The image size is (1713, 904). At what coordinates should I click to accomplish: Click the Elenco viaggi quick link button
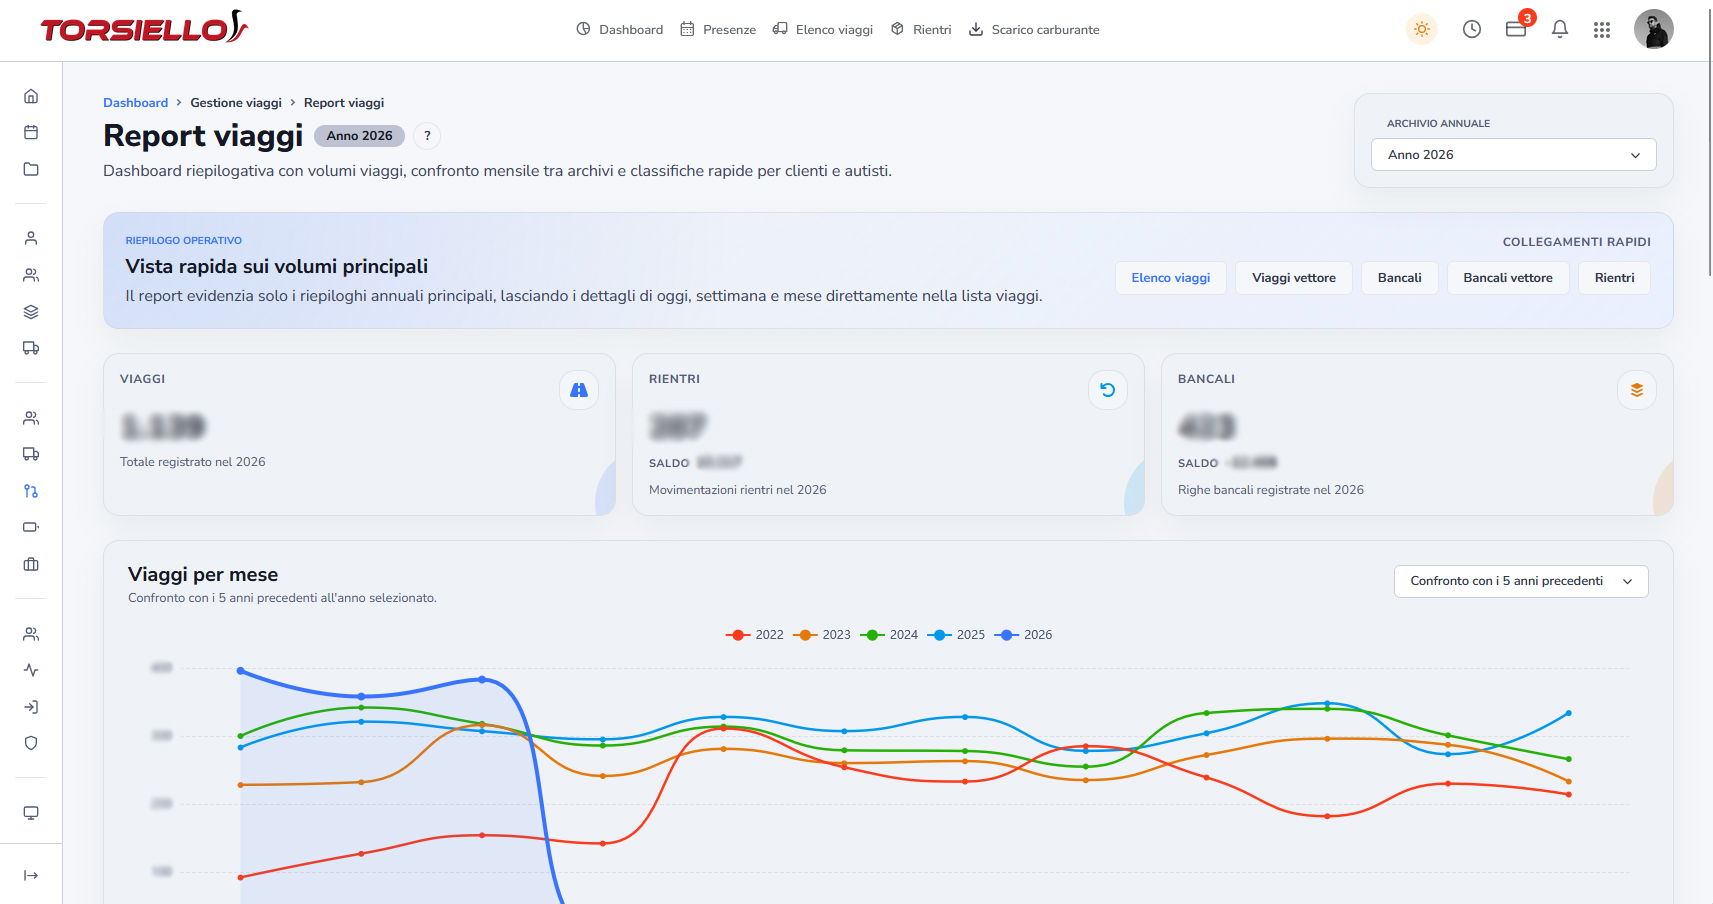tap(1171, 278)
